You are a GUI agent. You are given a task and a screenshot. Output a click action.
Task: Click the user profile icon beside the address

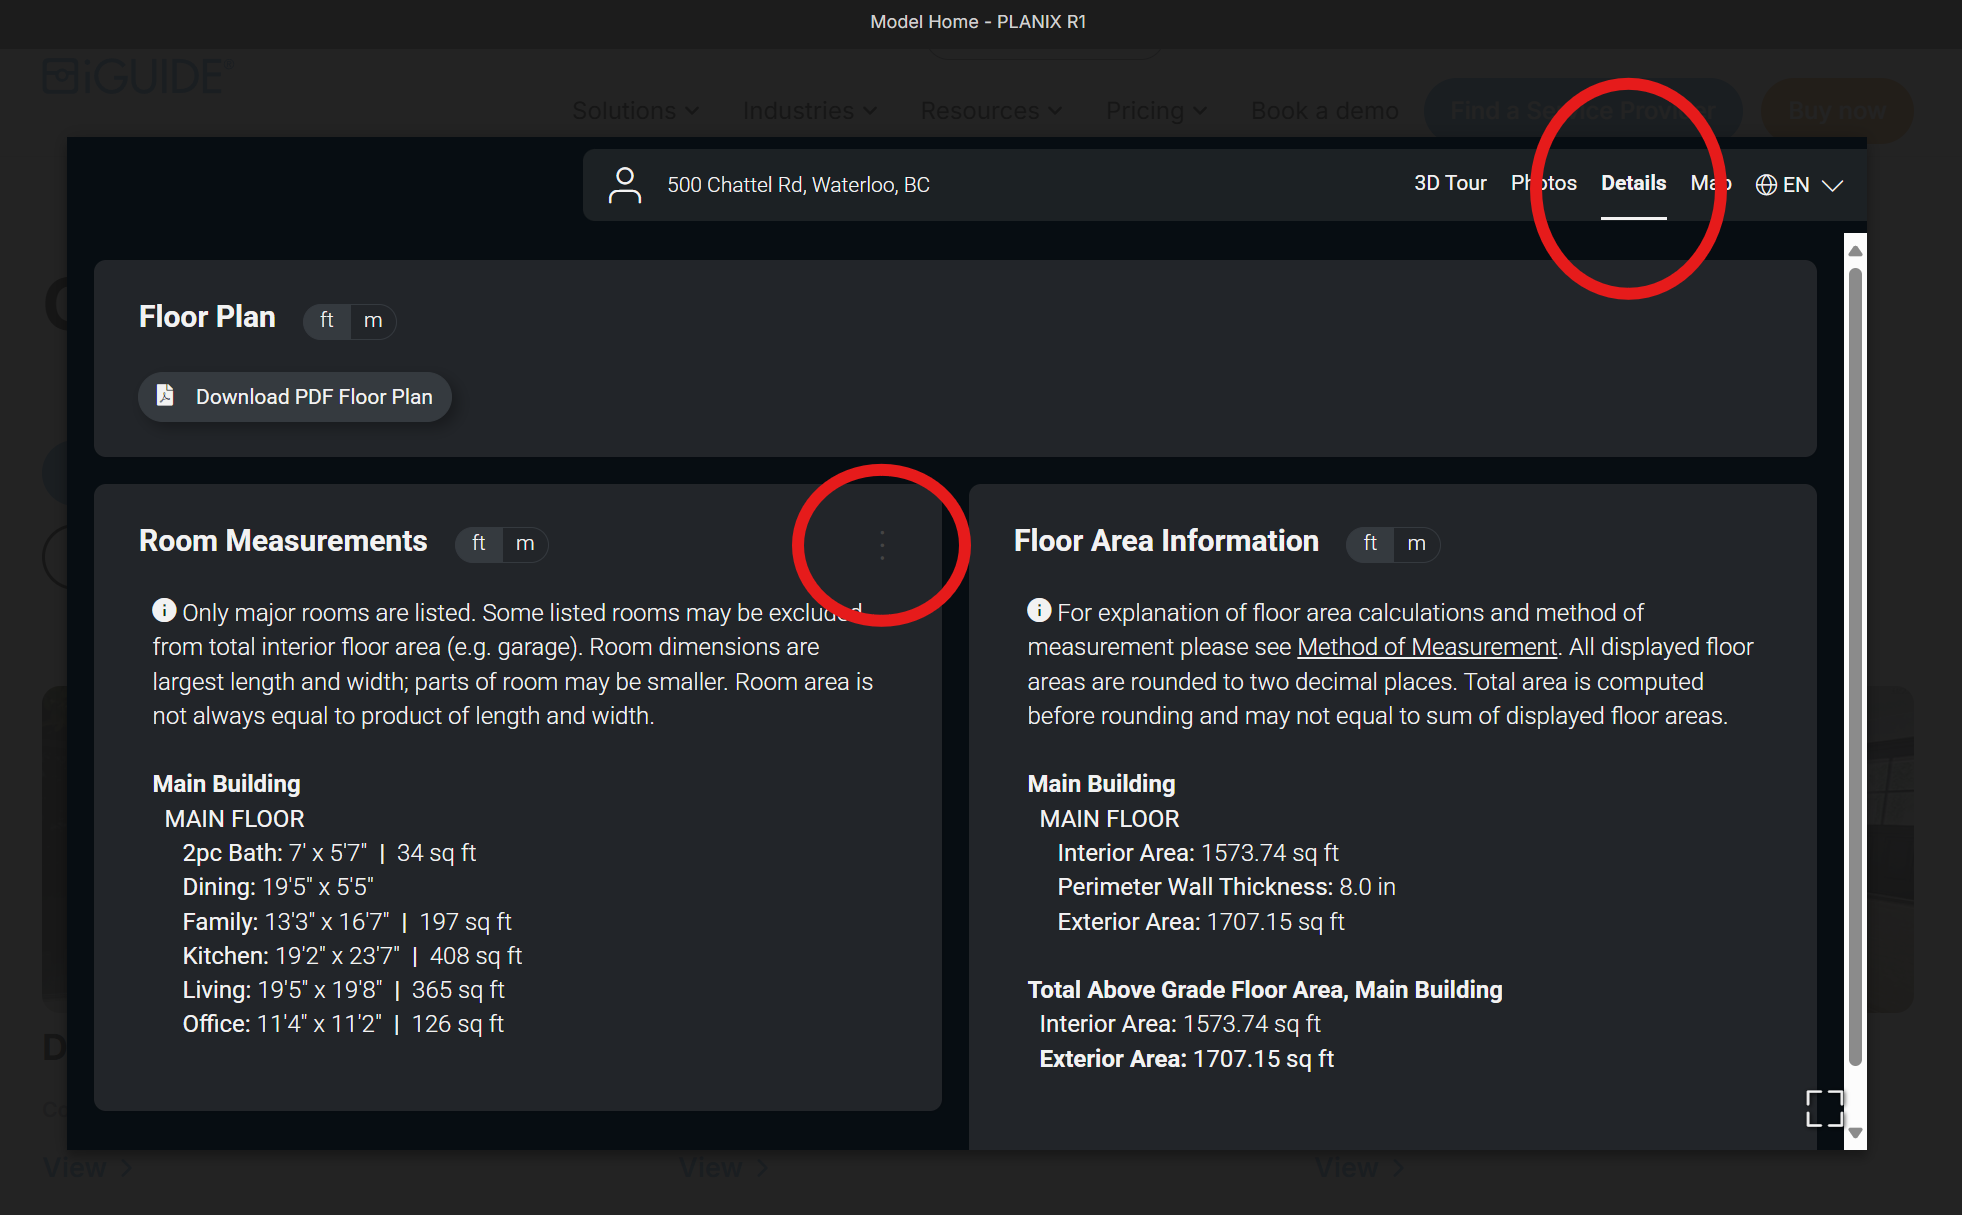point(625,185)
